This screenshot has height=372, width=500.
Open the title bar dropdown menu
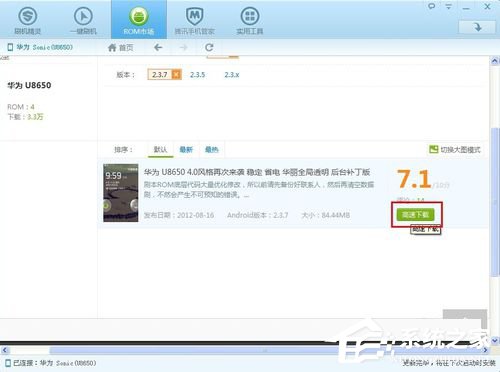point(449,6)
